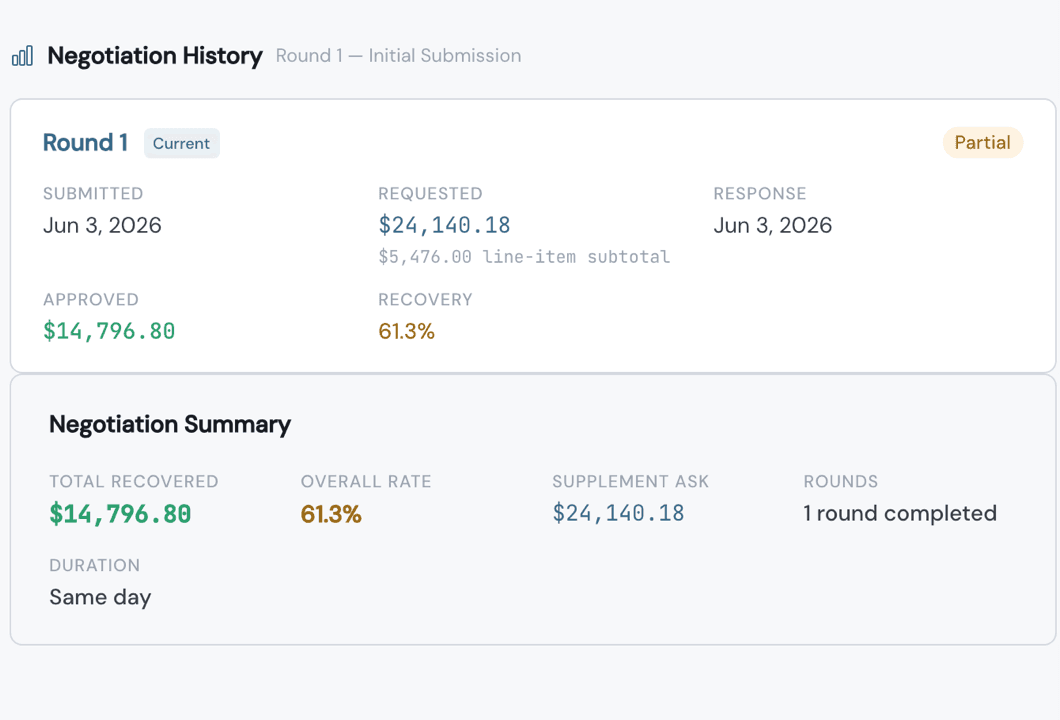Click the OVERALL RATE label

(x=366, y=481)
